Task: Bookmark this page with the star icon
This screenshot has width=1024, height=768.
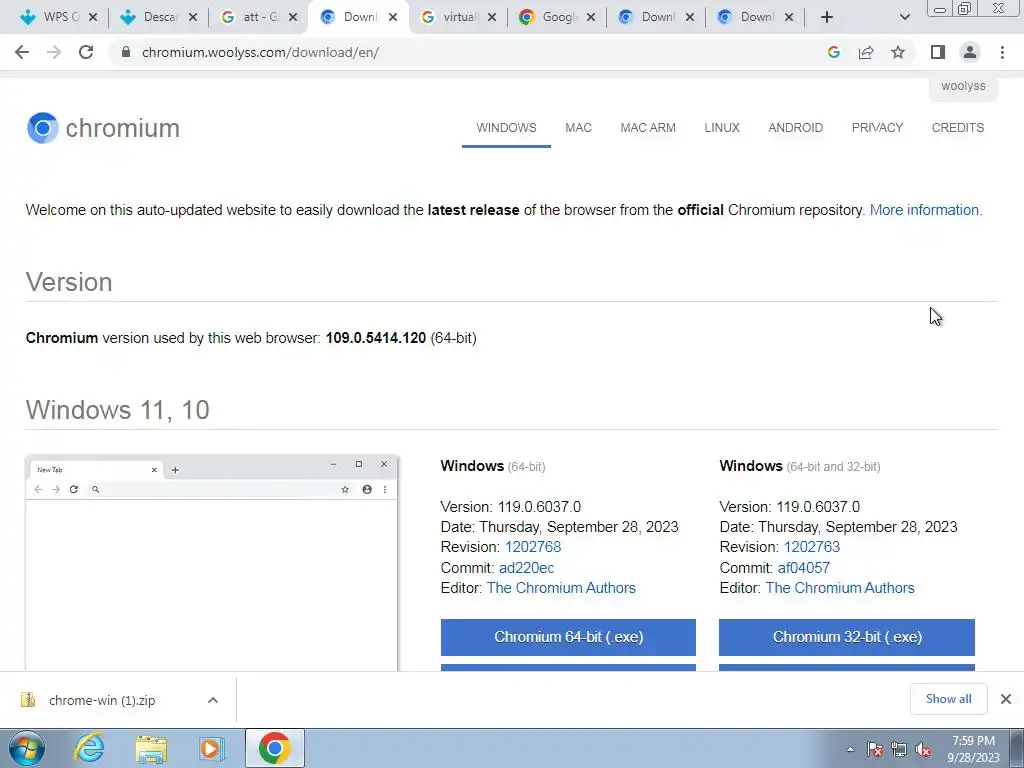Action: (x=898, y=52)
